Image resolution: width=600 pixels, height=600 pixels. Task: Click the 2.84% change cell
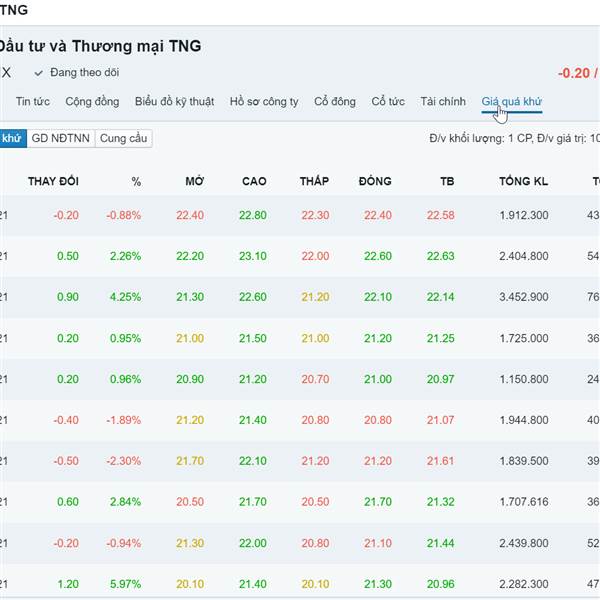126,502
